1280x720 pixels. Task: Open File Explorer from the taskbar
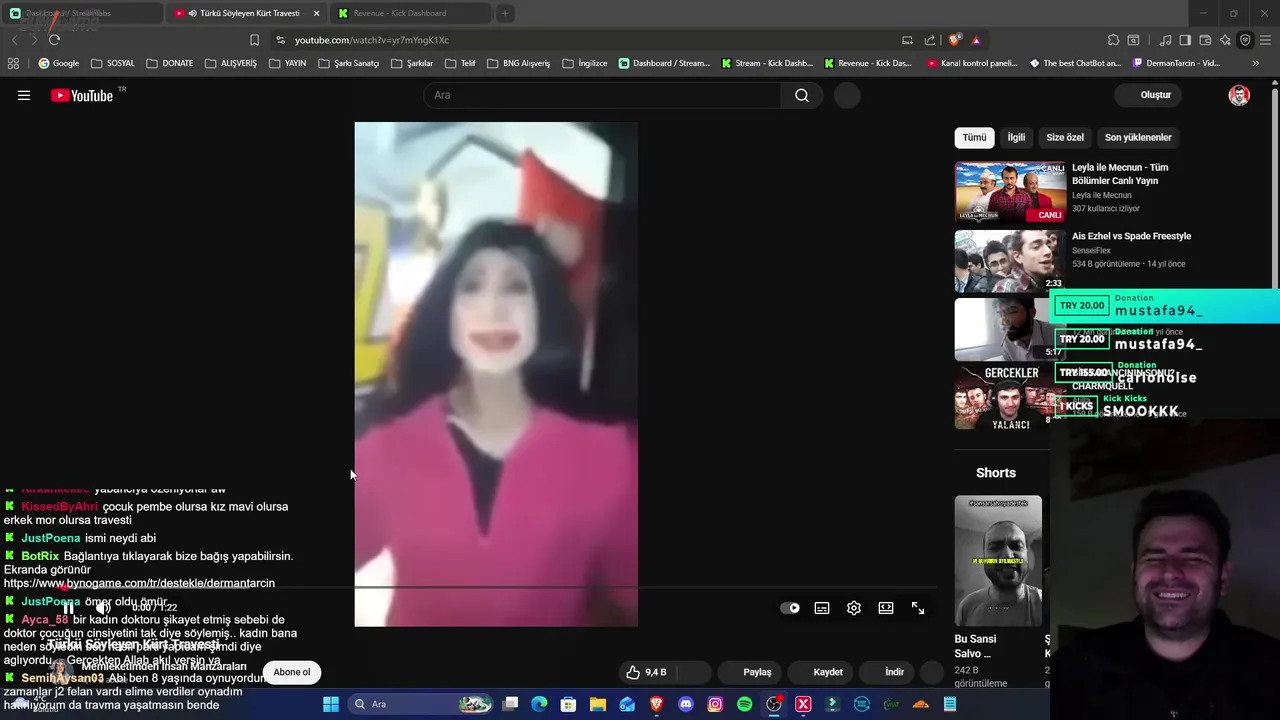pos(598,704)
